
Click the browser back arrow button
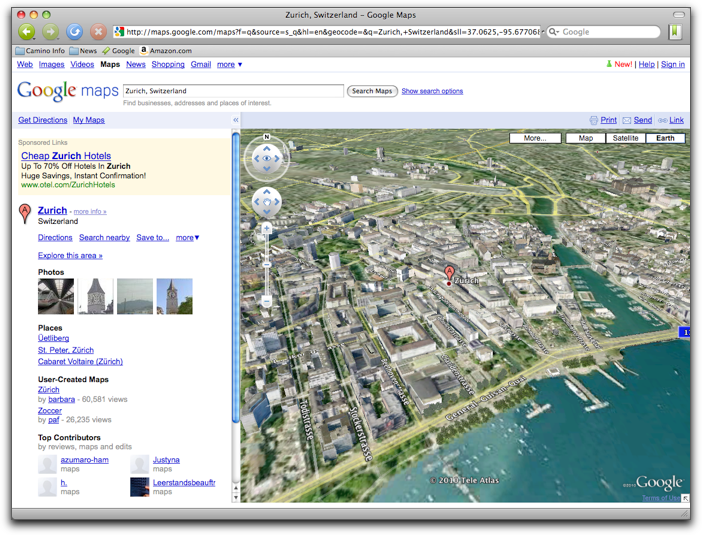click(27, 32)
